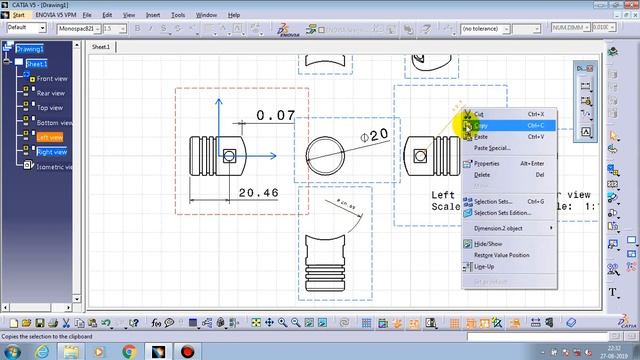
Task: Click the Undo arrow icon
Action: (106, 323)
